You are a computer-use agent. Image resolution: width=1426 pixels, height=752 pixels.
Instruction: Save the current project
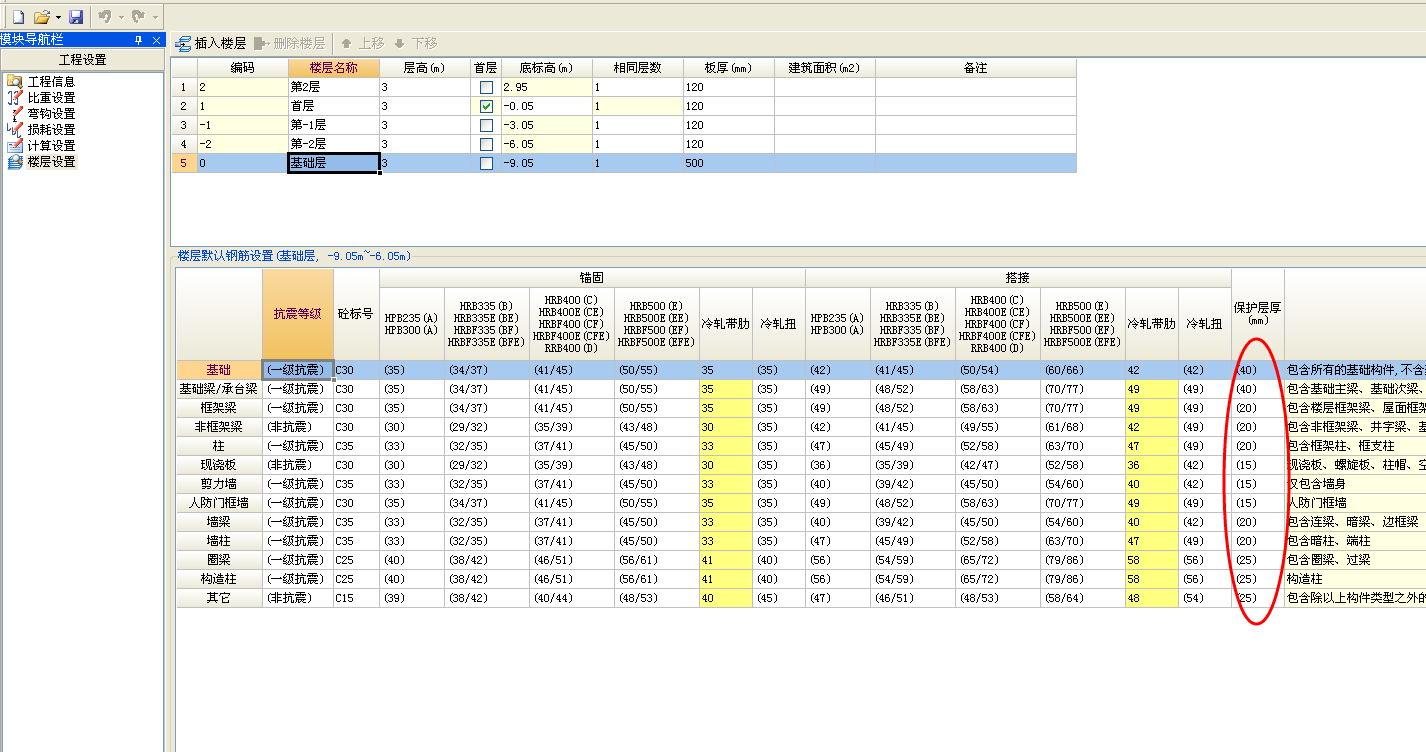coord(76,17)
